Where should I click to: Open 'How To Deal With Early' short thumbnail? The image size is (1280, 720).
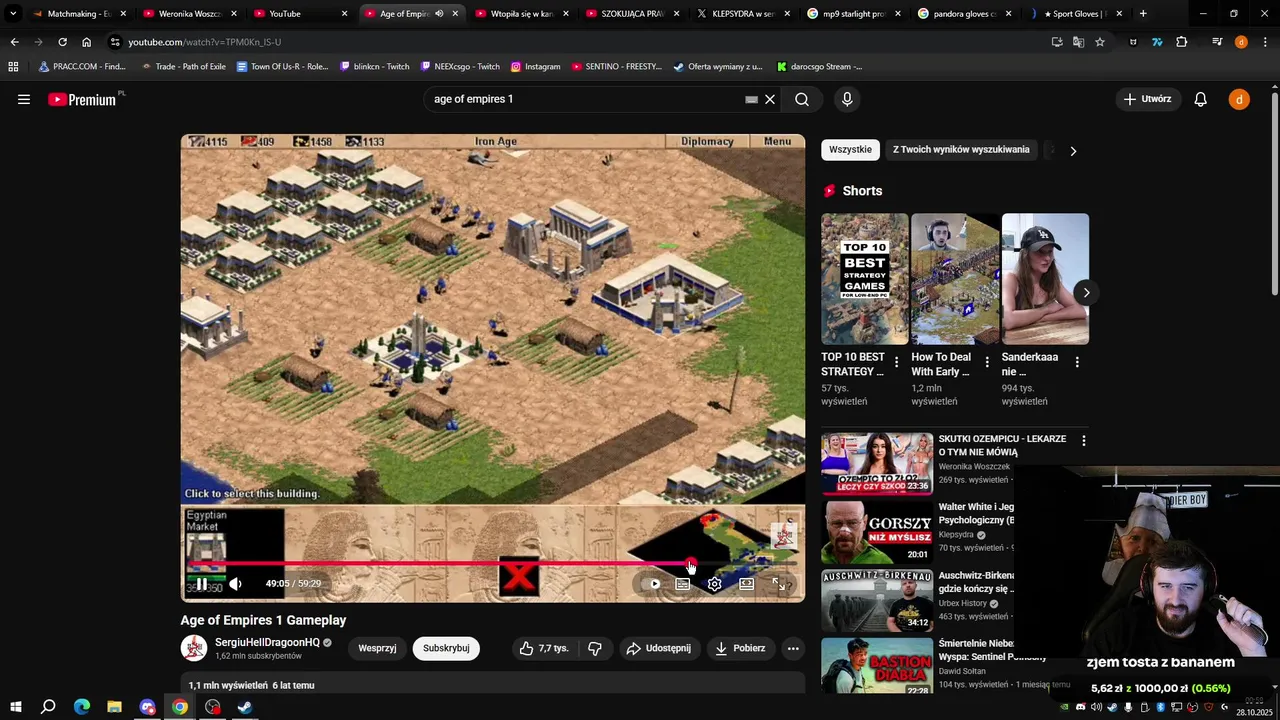click(x=955, y=279)
